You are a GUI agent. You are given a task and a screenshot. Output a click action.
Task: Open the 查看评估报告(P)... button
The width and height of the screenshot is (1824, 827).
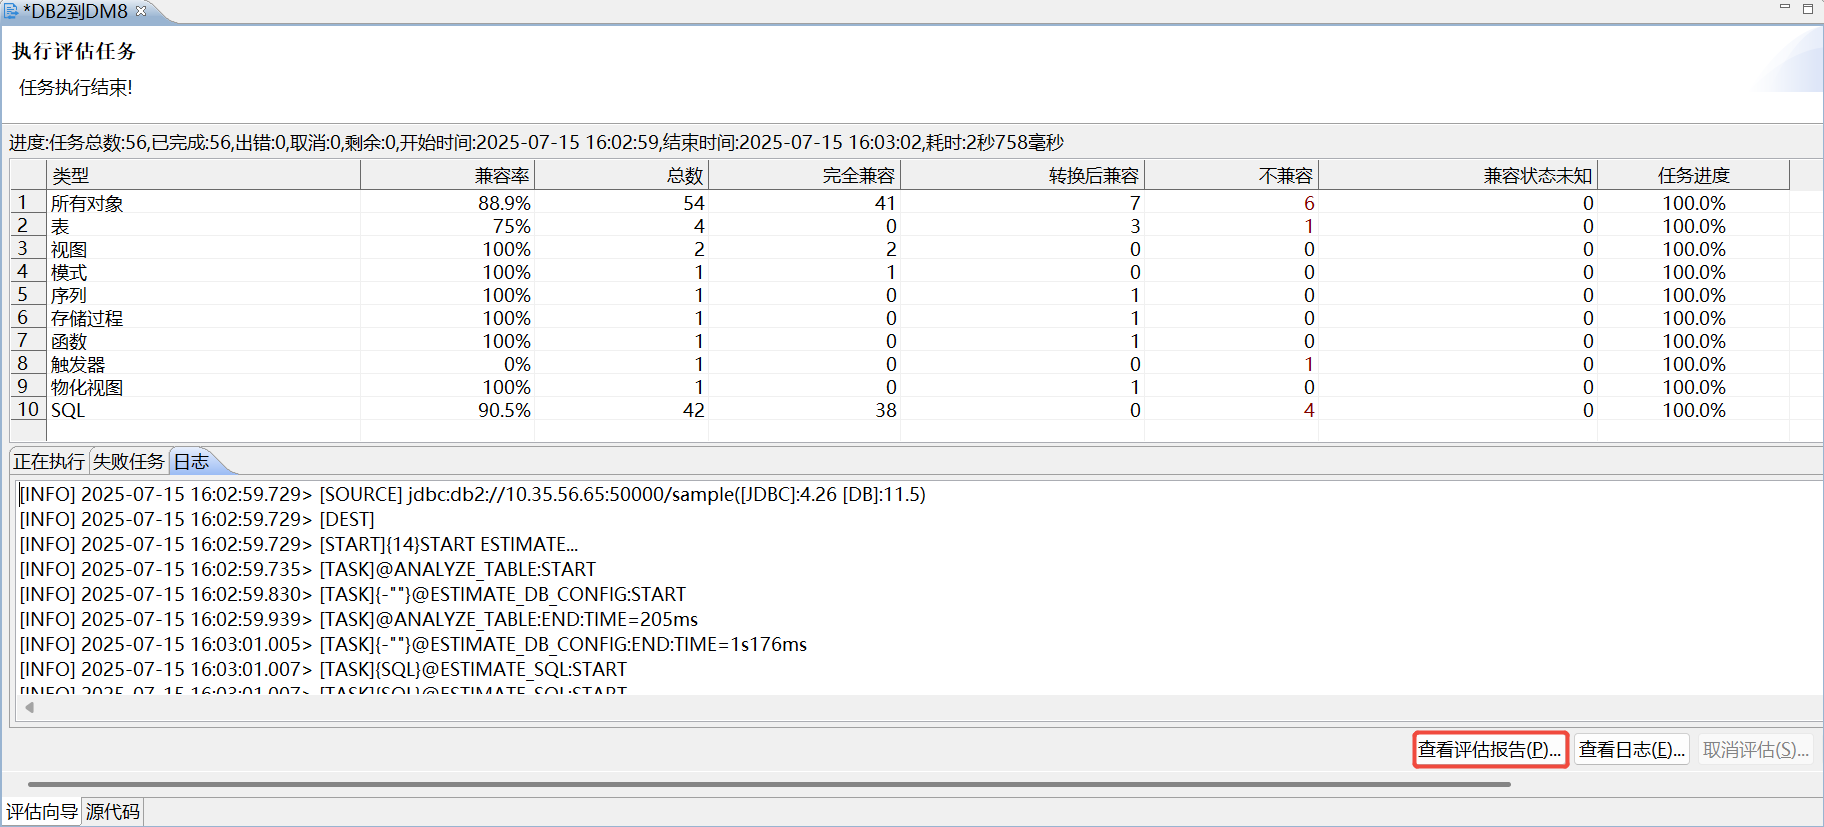pyautogui.click(x=1490, y=749)
